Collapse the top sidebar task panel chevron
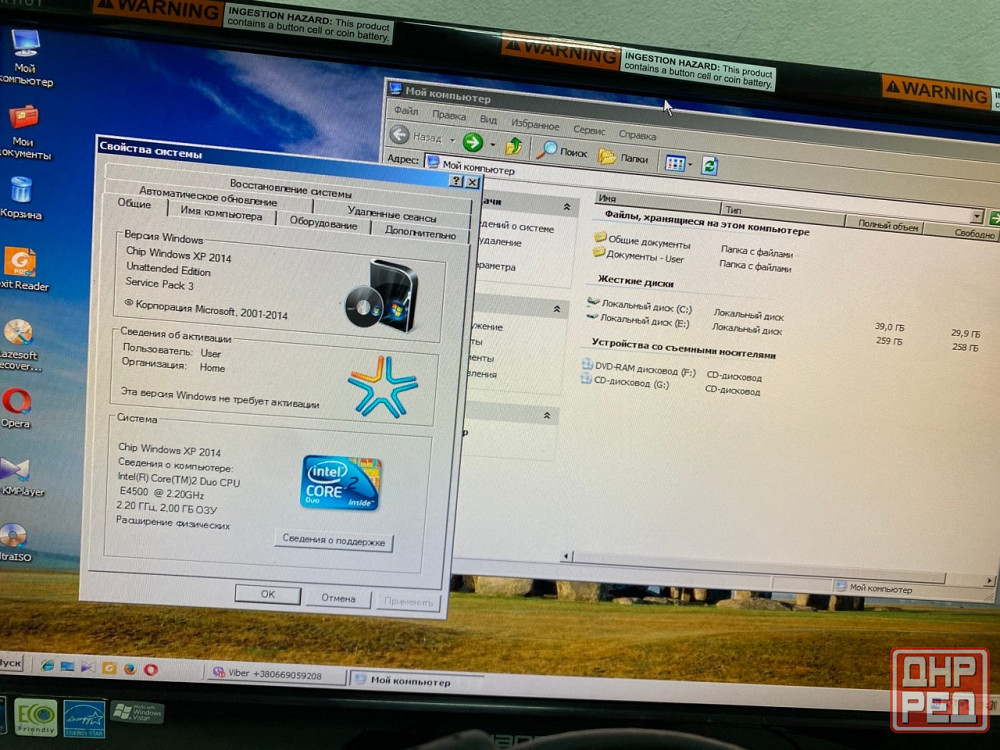 [x=566, y=207]
